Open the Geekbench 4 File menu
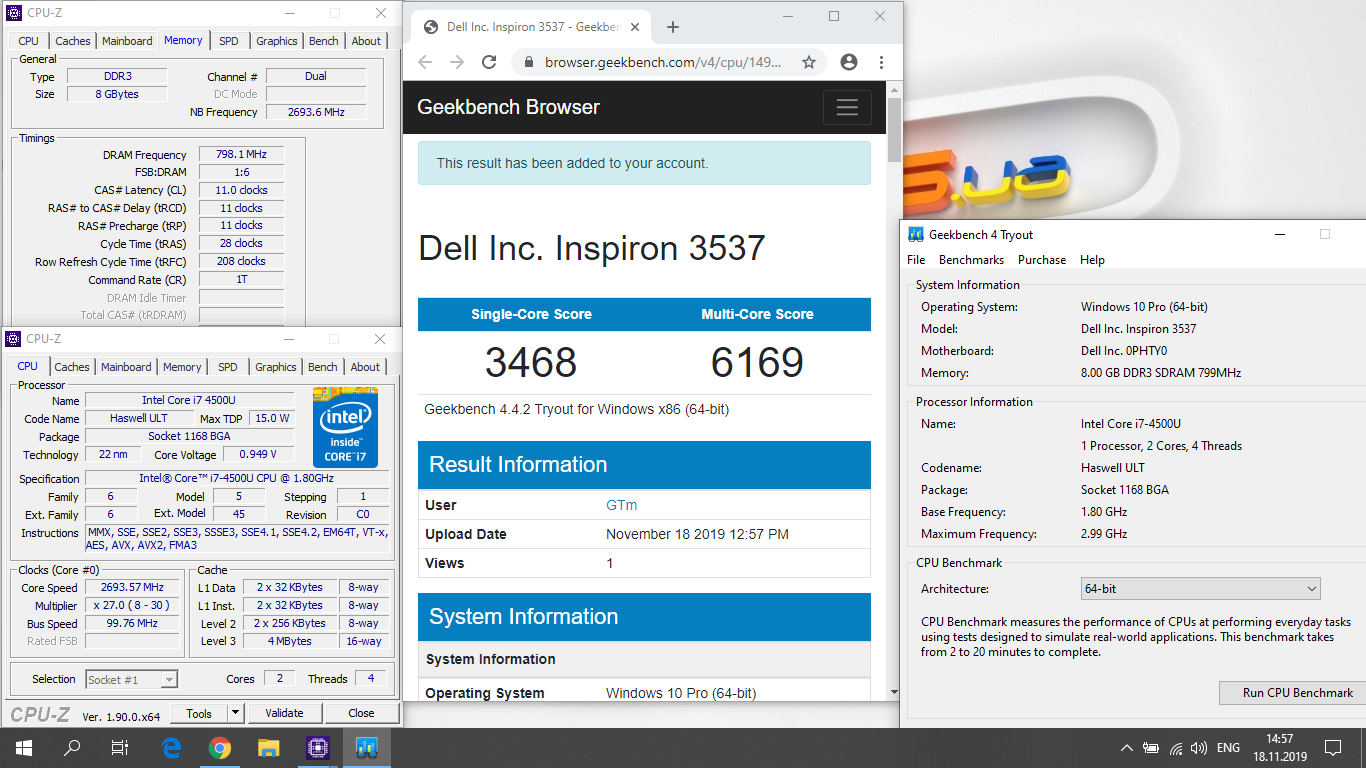 (916, 260)
